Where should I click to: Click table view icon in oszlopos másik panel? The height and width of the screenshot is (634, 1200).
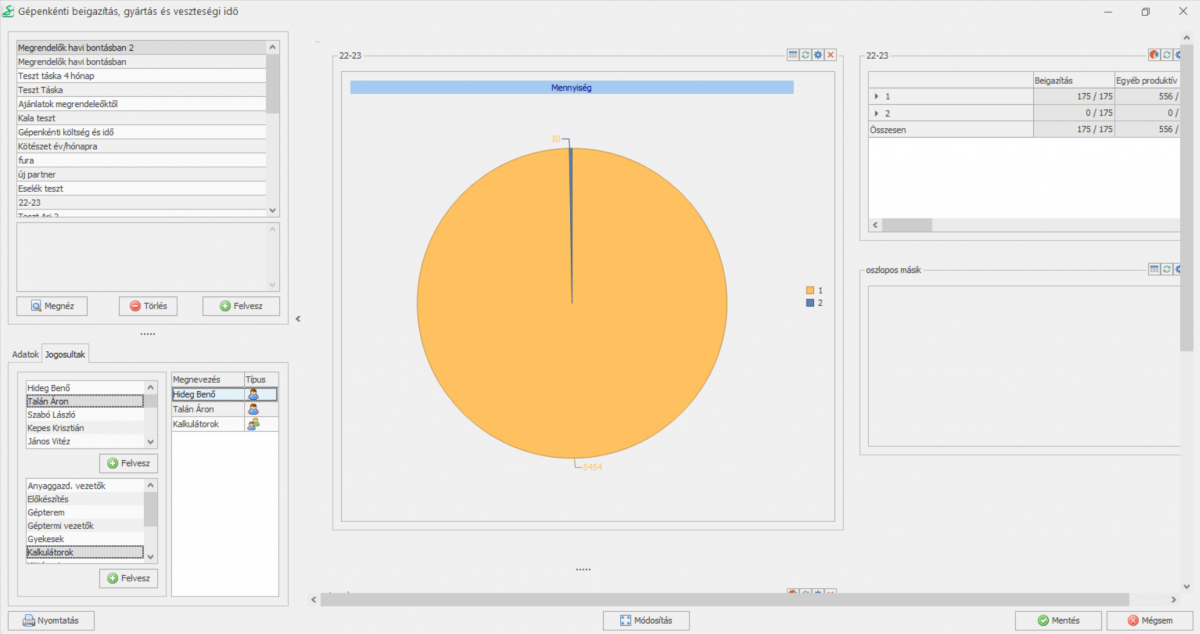(1154, 269)
